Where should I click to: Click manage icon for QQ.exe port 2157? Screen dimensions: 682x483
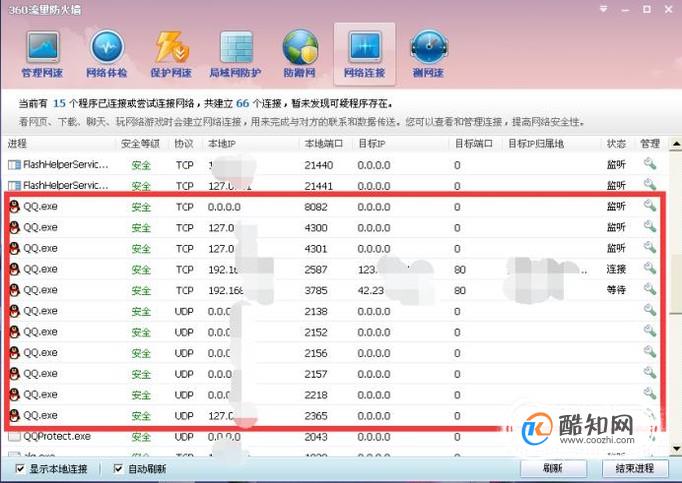(x=650, y=372)
